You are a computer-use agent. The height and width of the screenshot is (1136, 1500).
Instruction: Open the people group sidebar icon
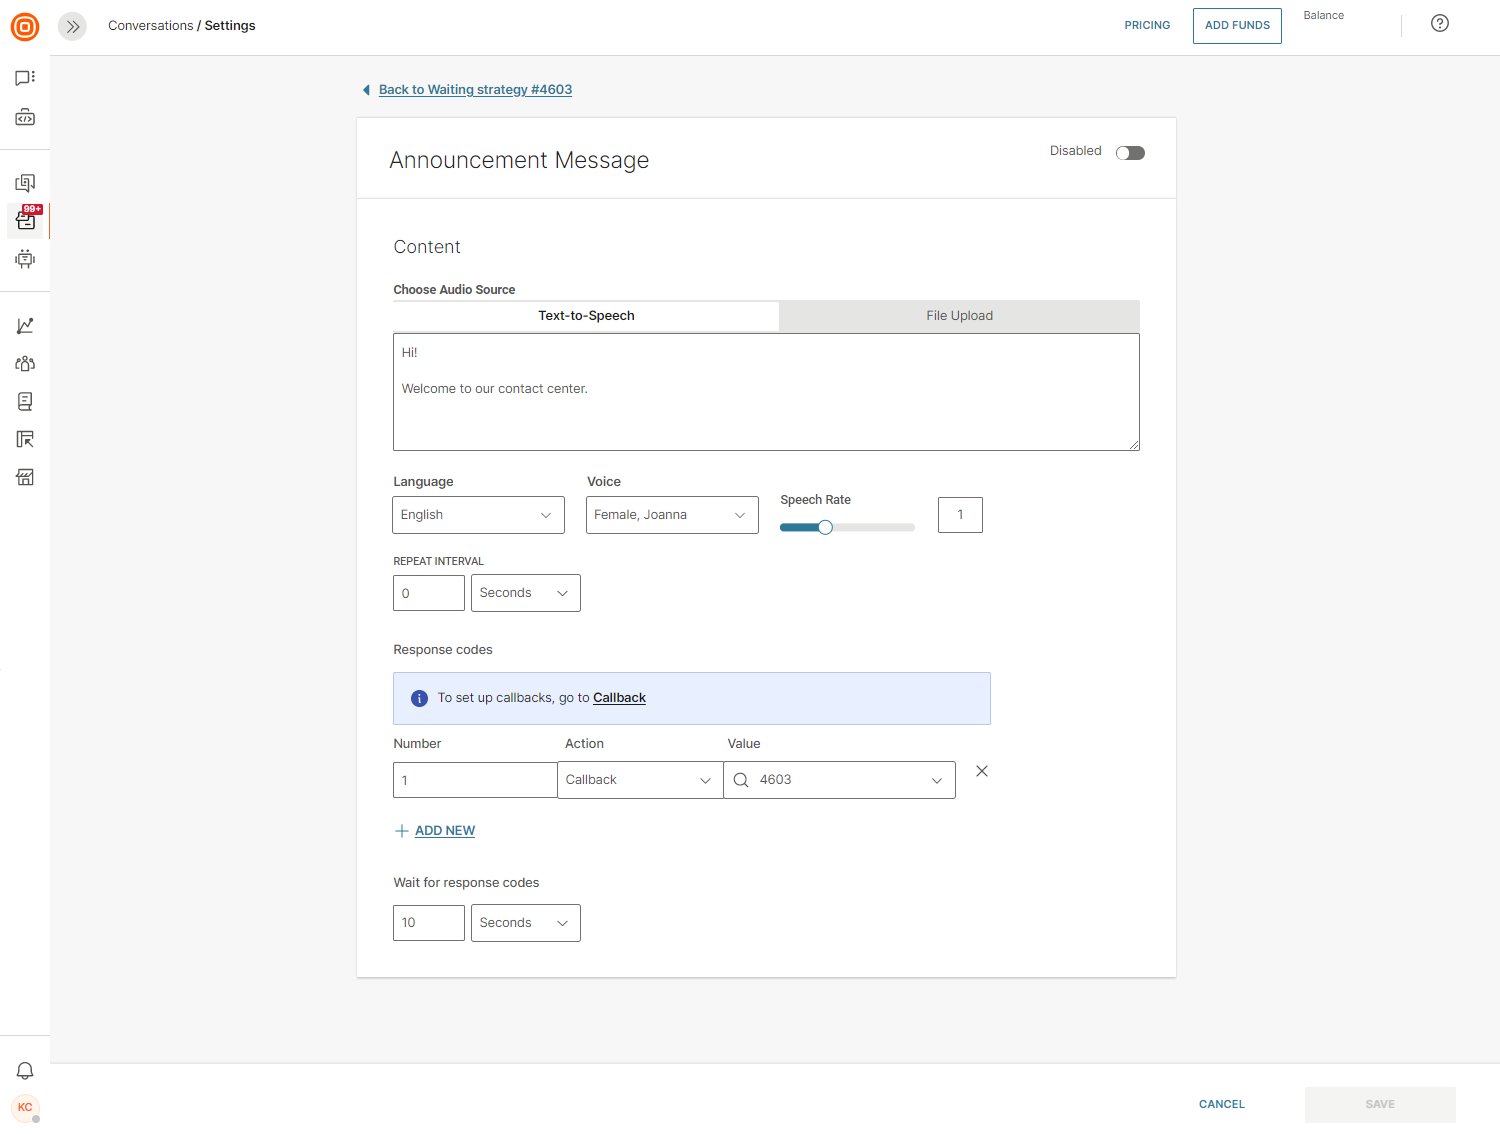(x=25, y=364)
